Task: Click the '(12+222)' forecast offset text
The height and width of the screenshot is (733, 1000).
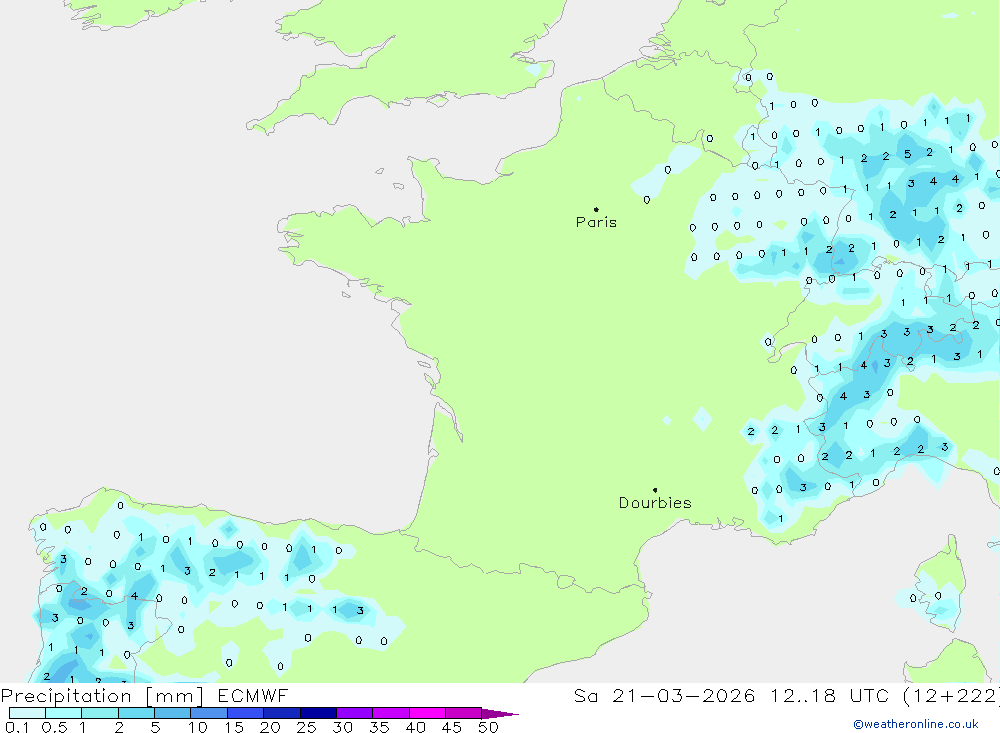Action: 952,696
